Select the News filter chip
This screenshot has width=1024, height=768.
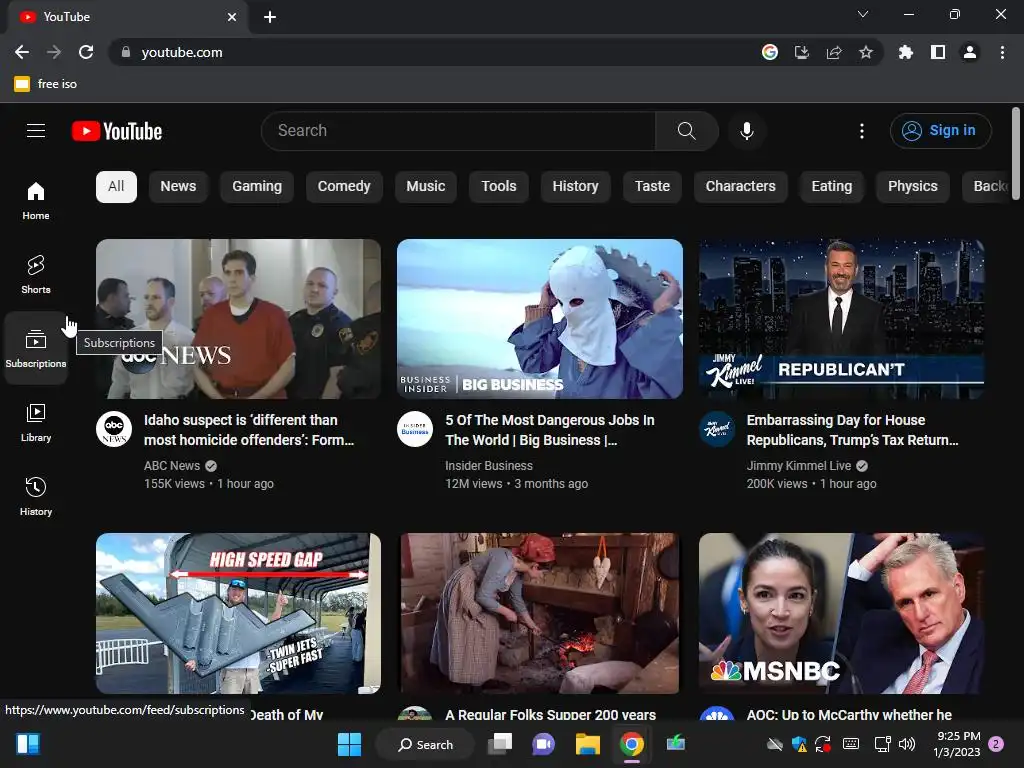[178, 186]
